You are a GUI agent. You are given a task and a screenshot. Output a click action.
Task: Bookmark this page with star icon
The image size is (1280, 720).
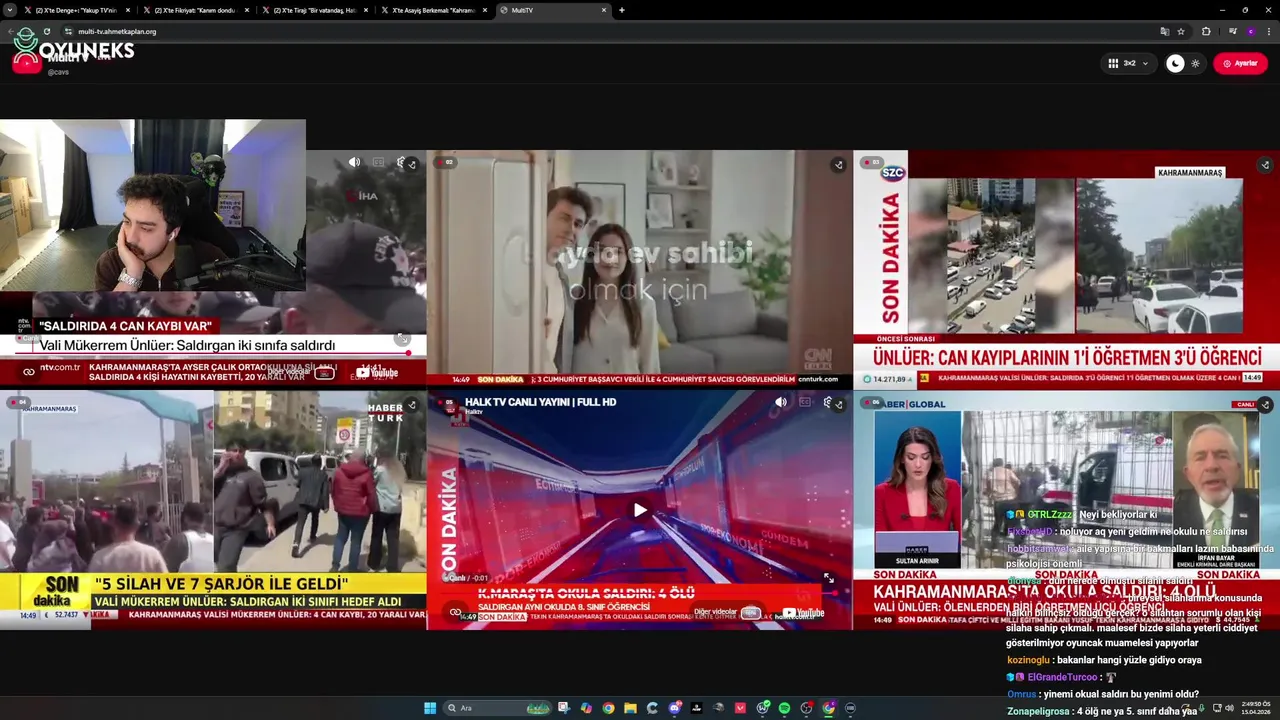click(1181, 31)
